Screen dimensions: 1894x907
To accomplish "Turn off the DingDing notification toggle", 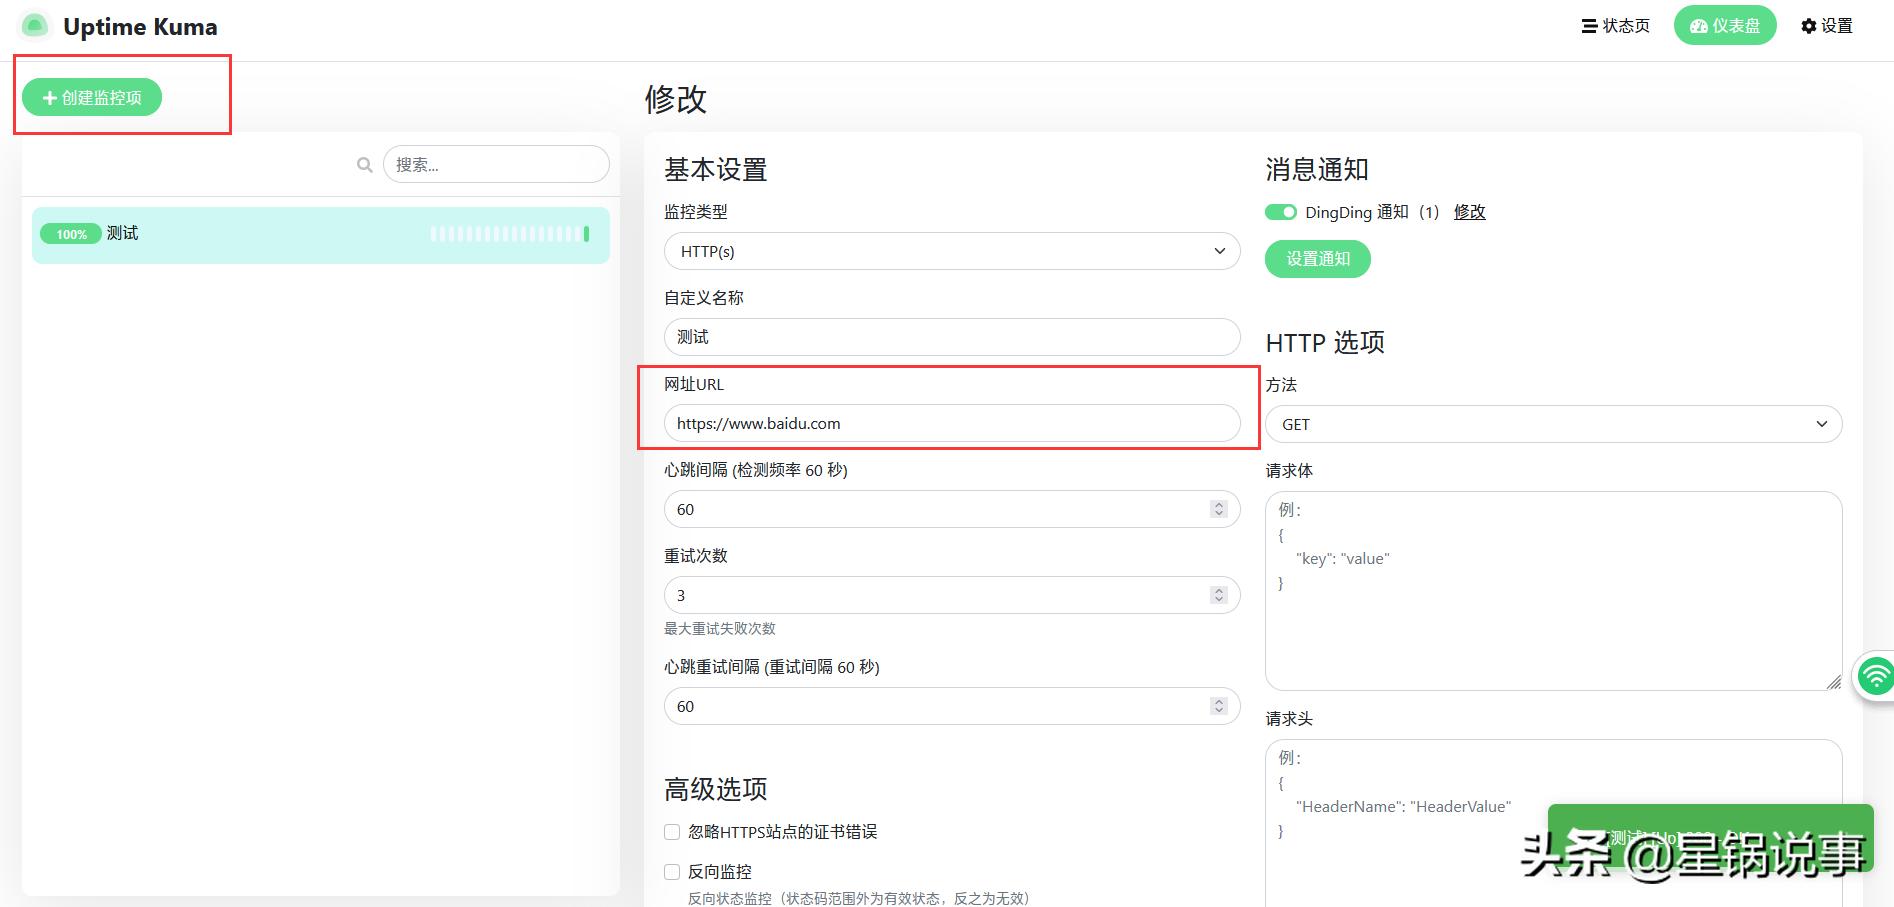I will [x=1279, y=212].
